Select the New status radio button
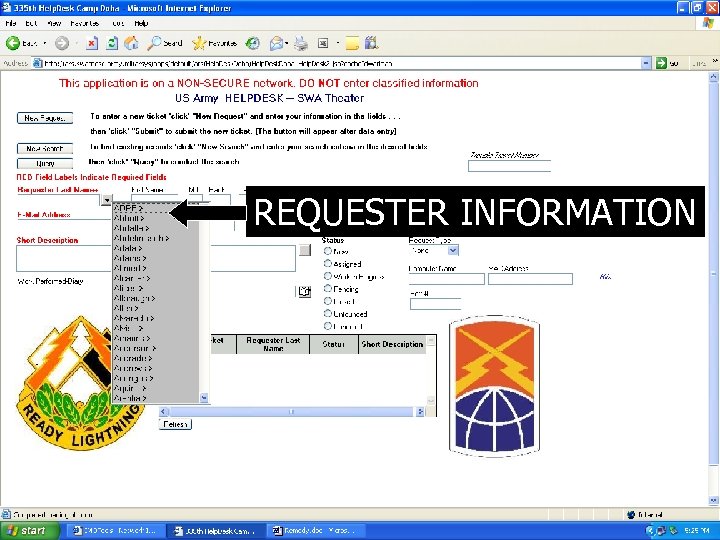 point(328,251)
